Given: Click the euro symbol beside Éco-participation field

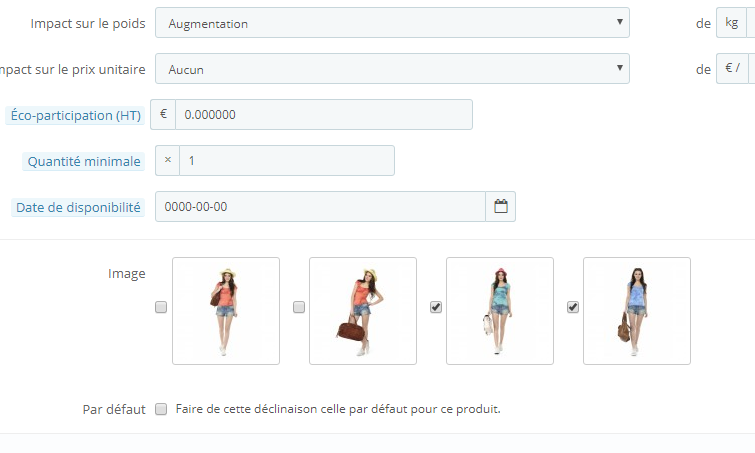Looking at the screenshot, I should pos(163,115).
